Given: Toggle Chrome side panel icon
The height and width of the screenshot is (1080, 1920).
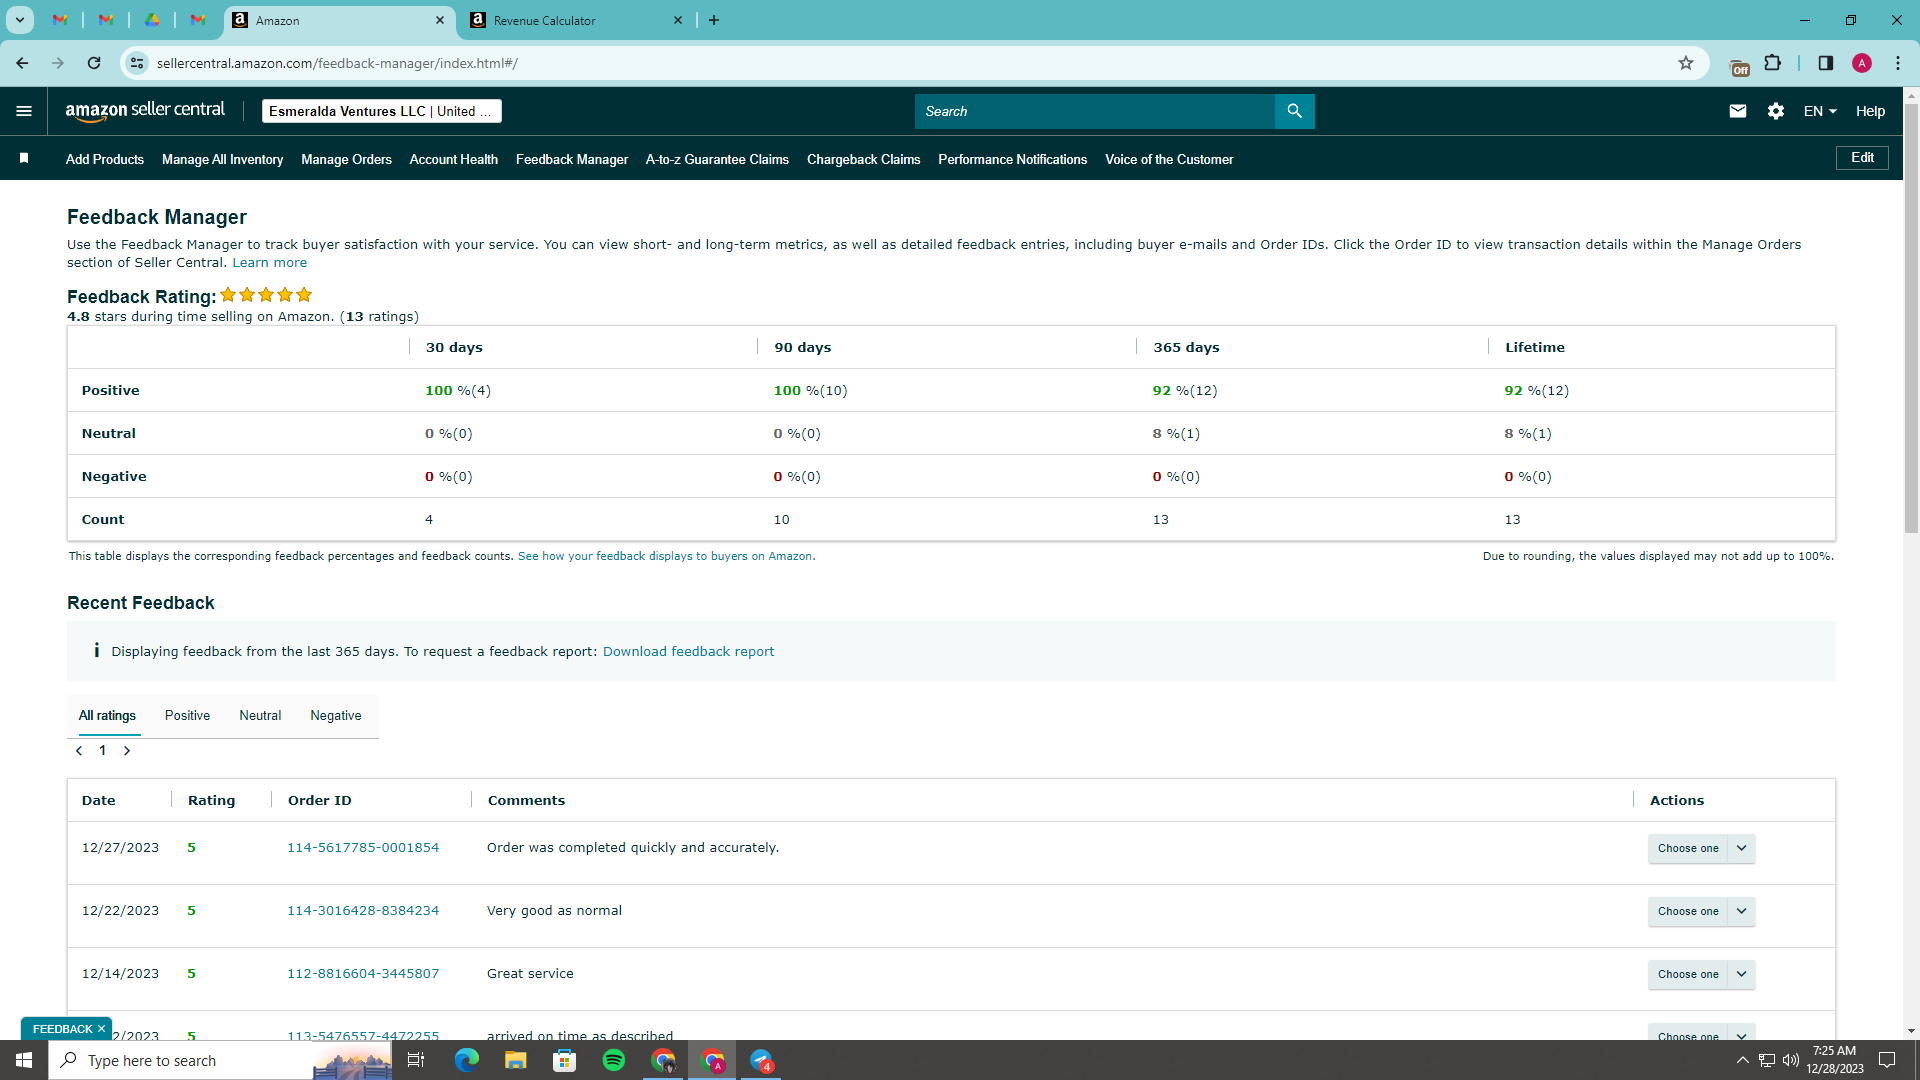Looking at the screenshot, I should click(1826, 63).
